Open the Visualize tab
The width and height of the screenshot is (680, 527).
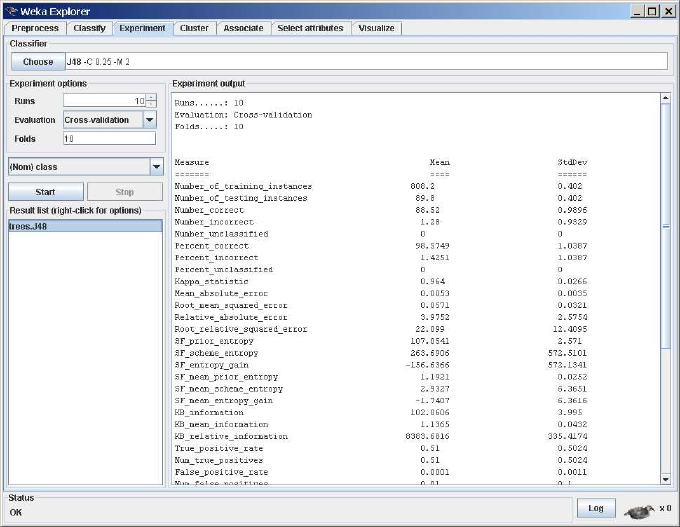(376, 28)
